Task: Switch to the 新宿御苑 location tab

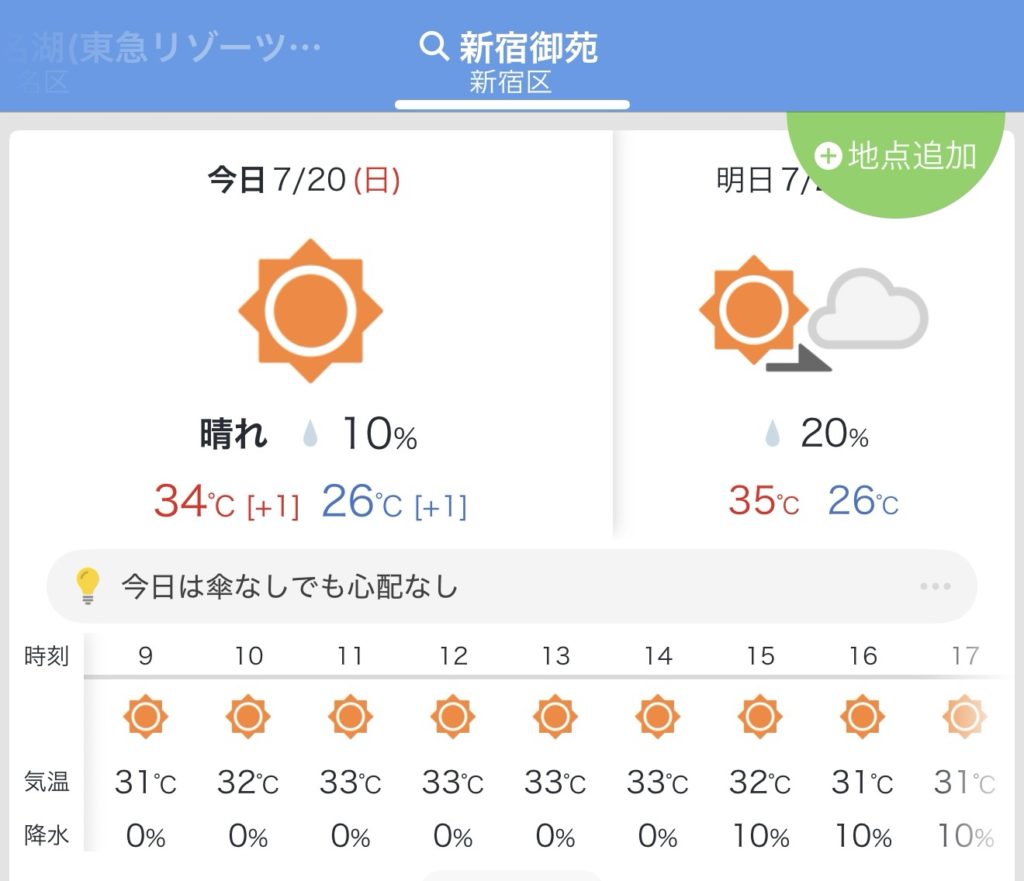Action: (512, 62)
